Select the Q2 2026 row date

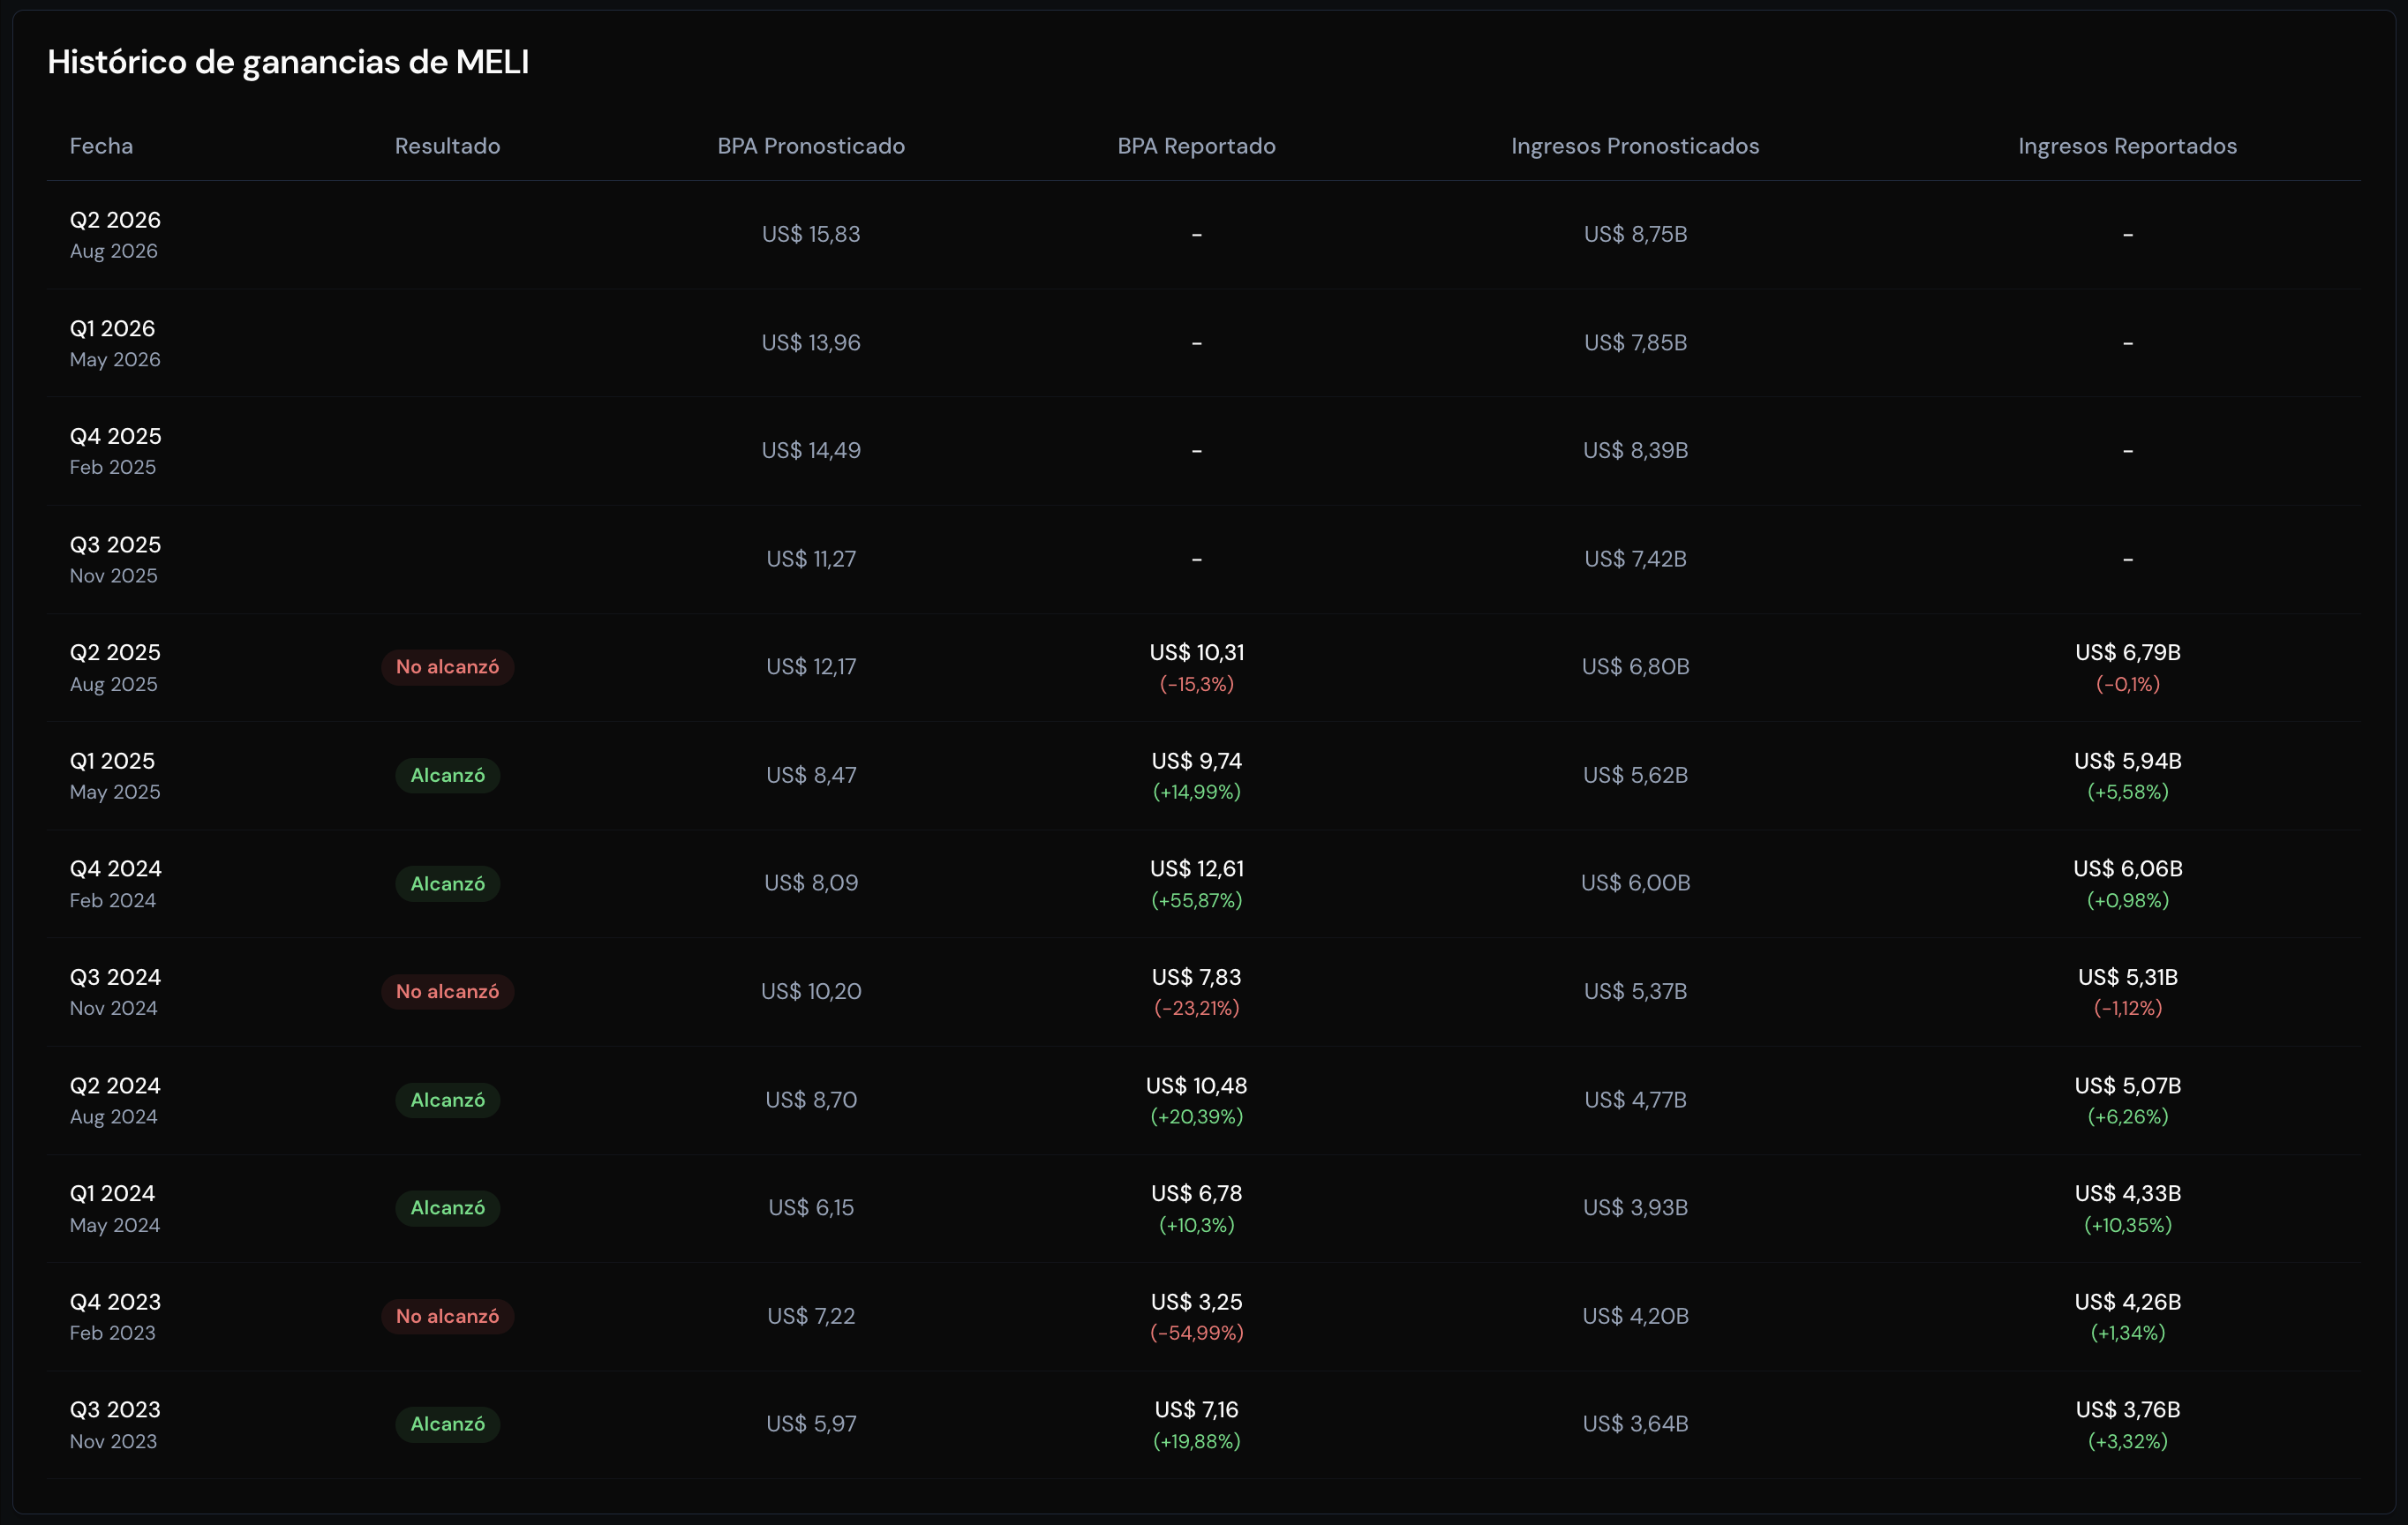pyautogui.click(x=115, y=234)
